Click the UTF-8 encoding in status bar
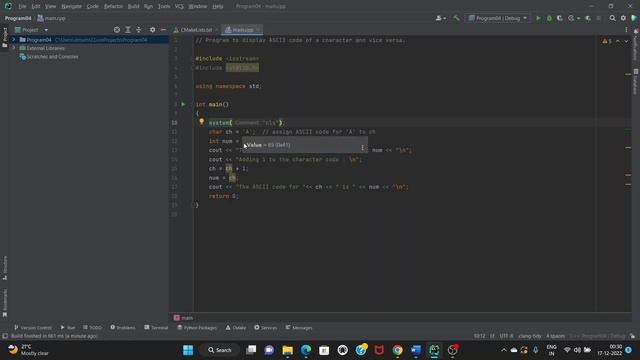640x360 pixels. click(506, 336)
